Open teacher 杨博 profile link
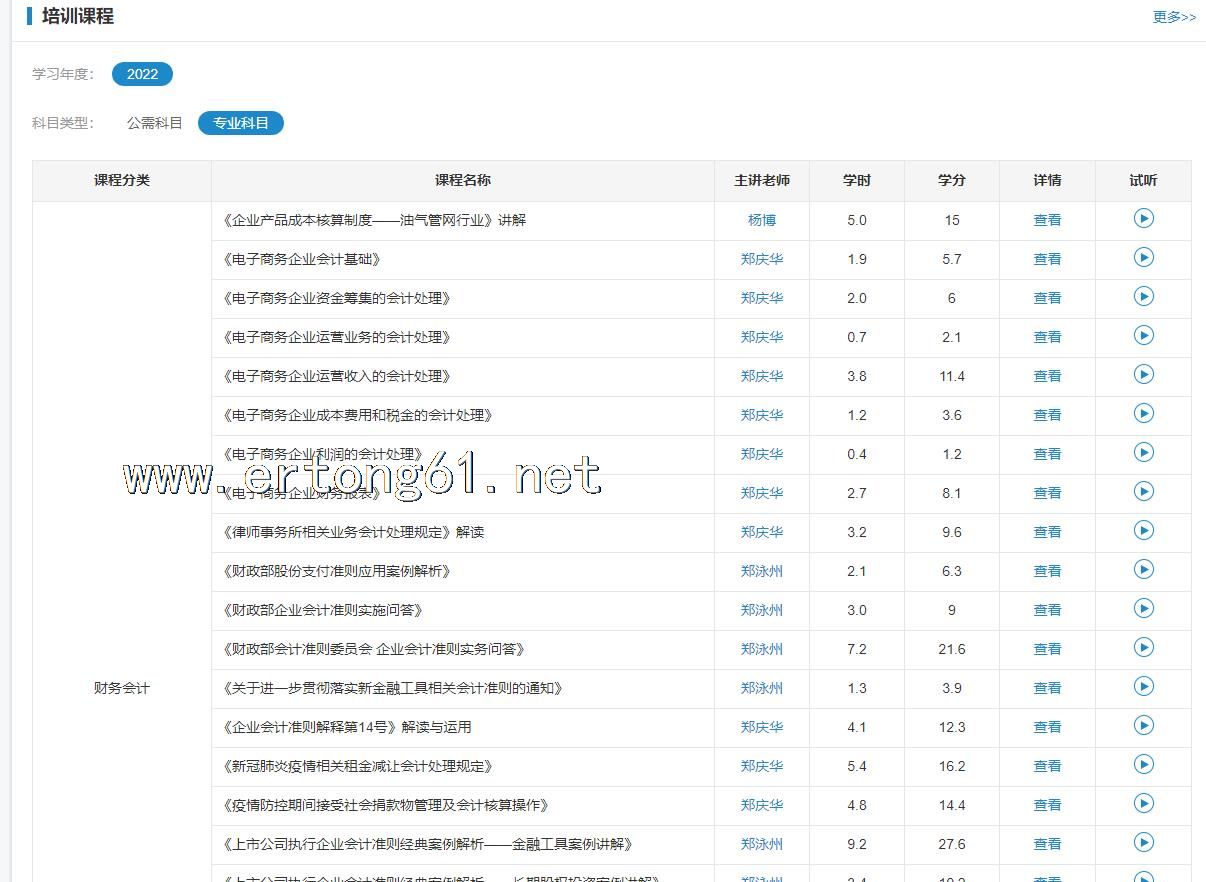The image size is (1206, 882). tap(762, 220)
